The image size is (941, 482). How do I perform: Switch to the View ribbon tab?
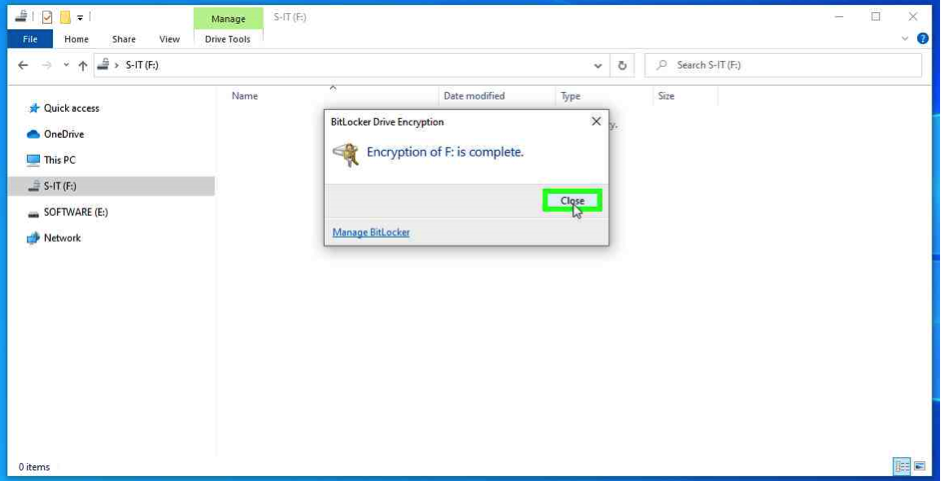169,39
